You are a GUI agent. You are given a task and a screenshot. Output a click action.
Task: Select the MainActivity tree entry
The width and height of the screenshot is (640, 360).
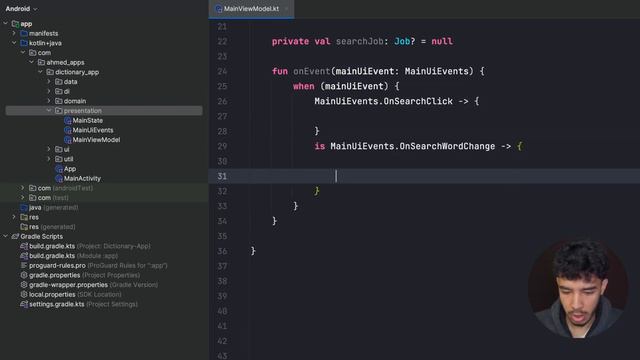[x=82, y=178]
